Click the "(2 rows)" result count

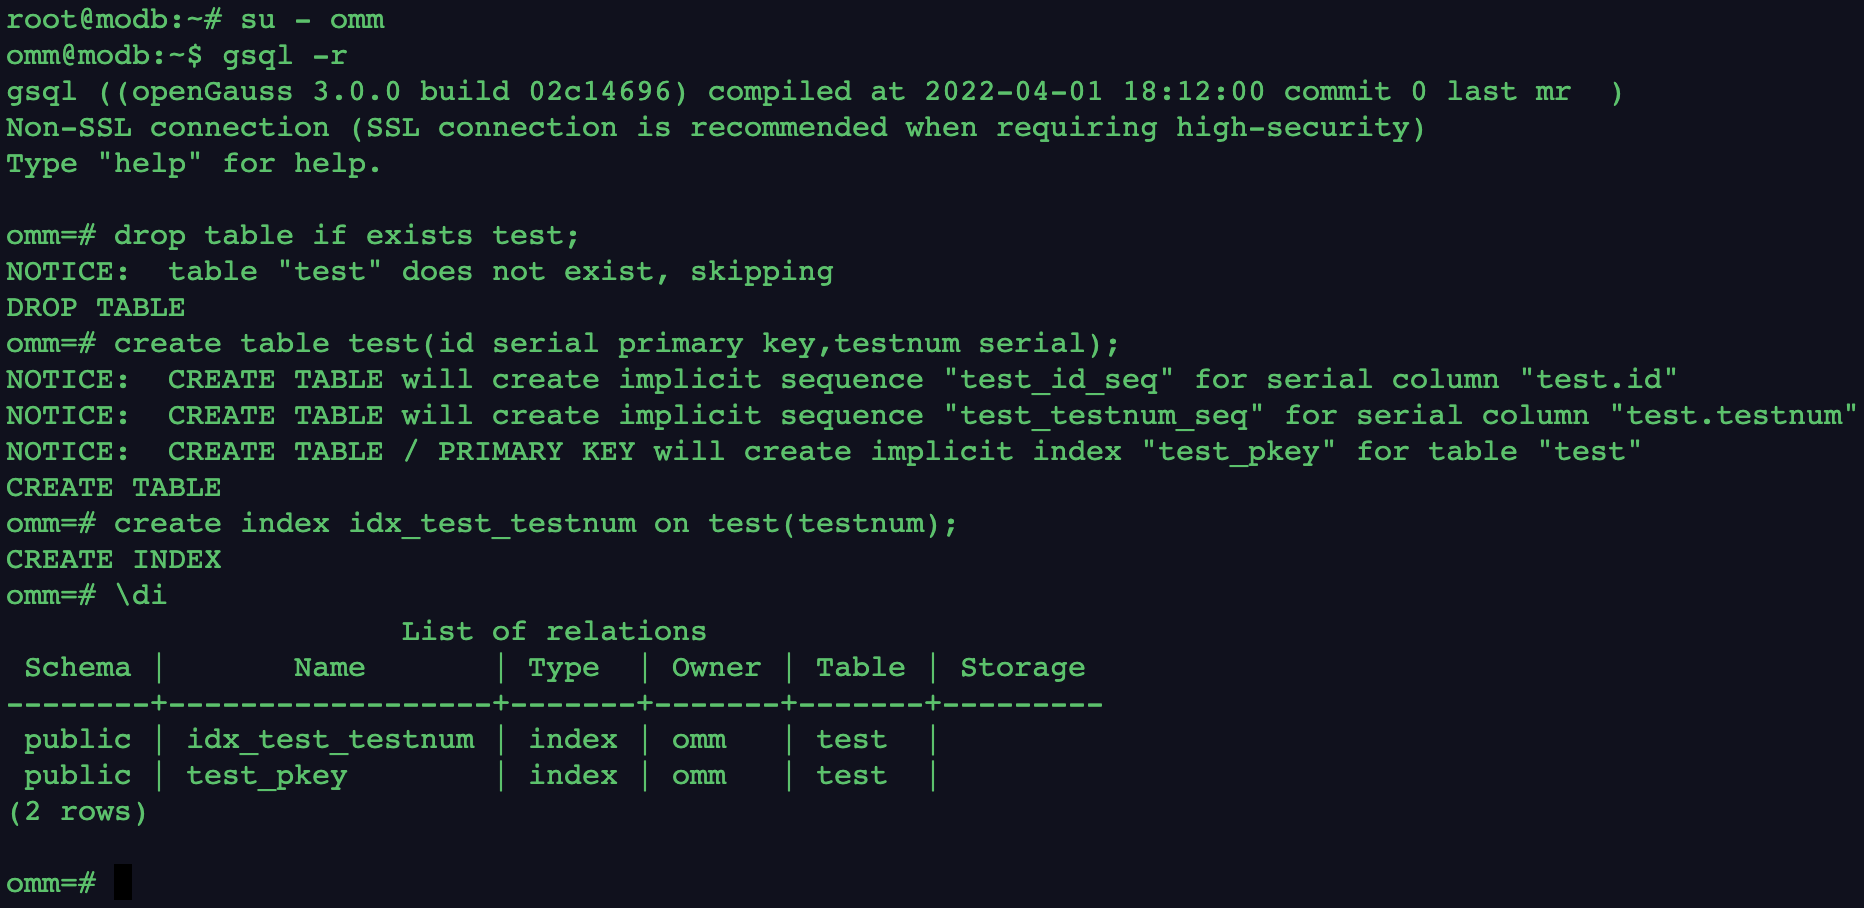tap(77, 811)
